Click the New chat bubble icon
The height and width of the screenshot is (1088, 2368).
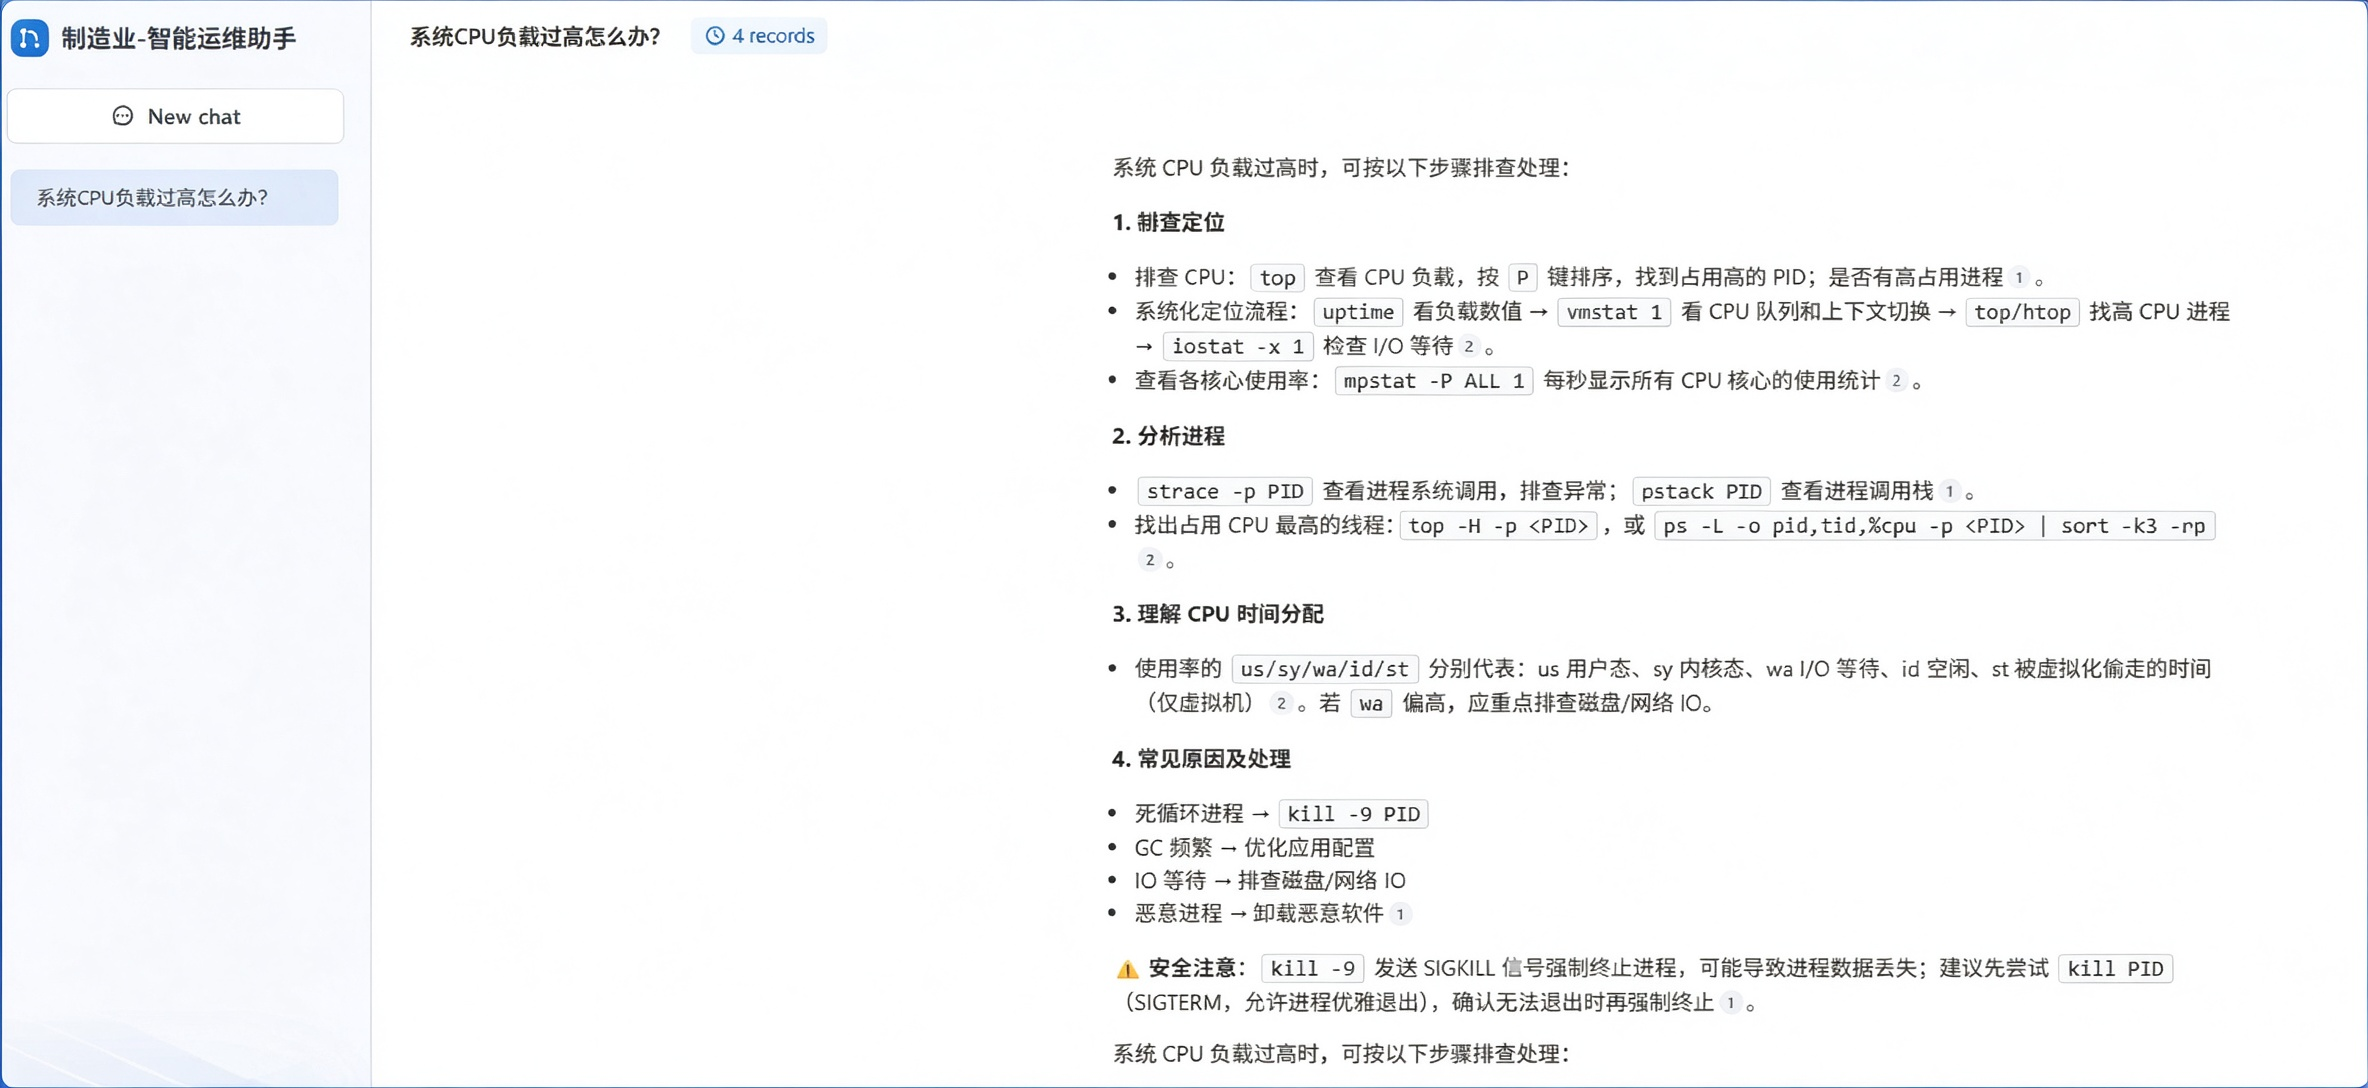click(x=122, y=116)
